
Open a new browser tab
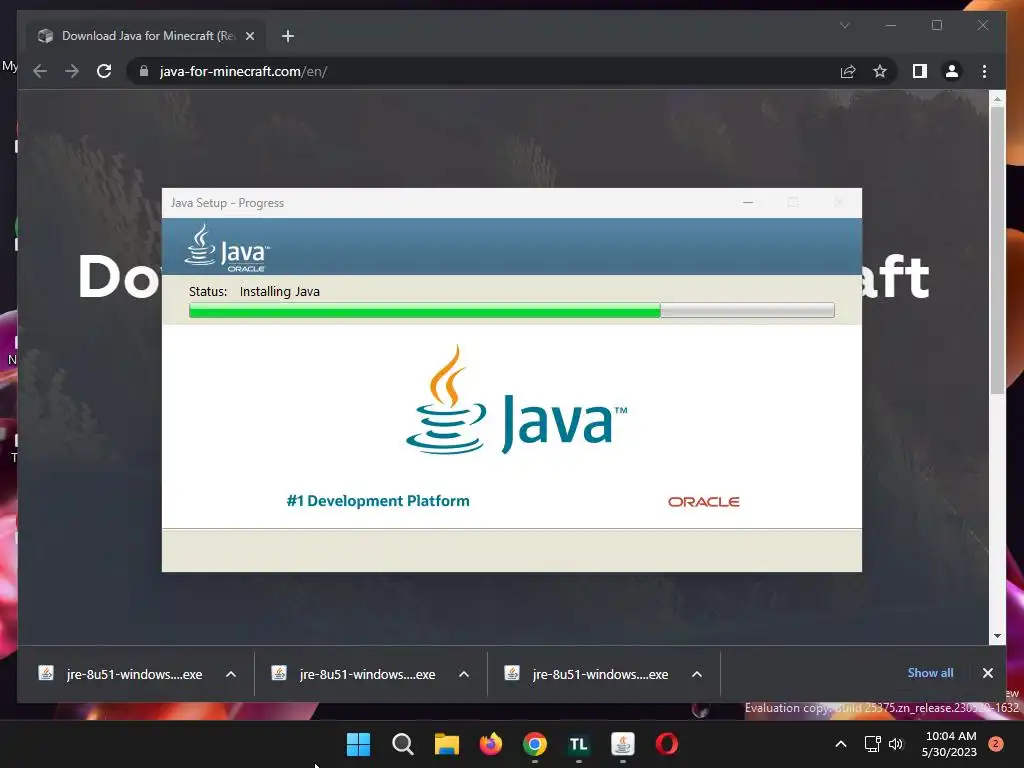click(x=287, y=36)
